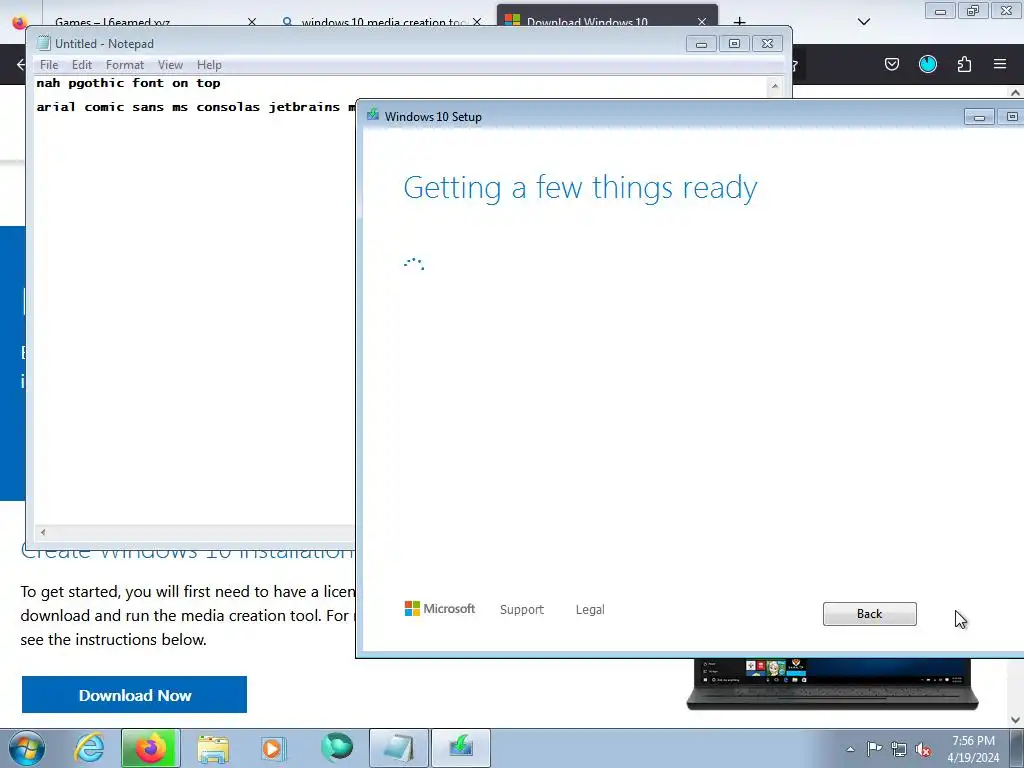Open Notepad View menu
The height and width of the screenshot is (768, 1024).
pyautogui.click(x=170, y=65)
